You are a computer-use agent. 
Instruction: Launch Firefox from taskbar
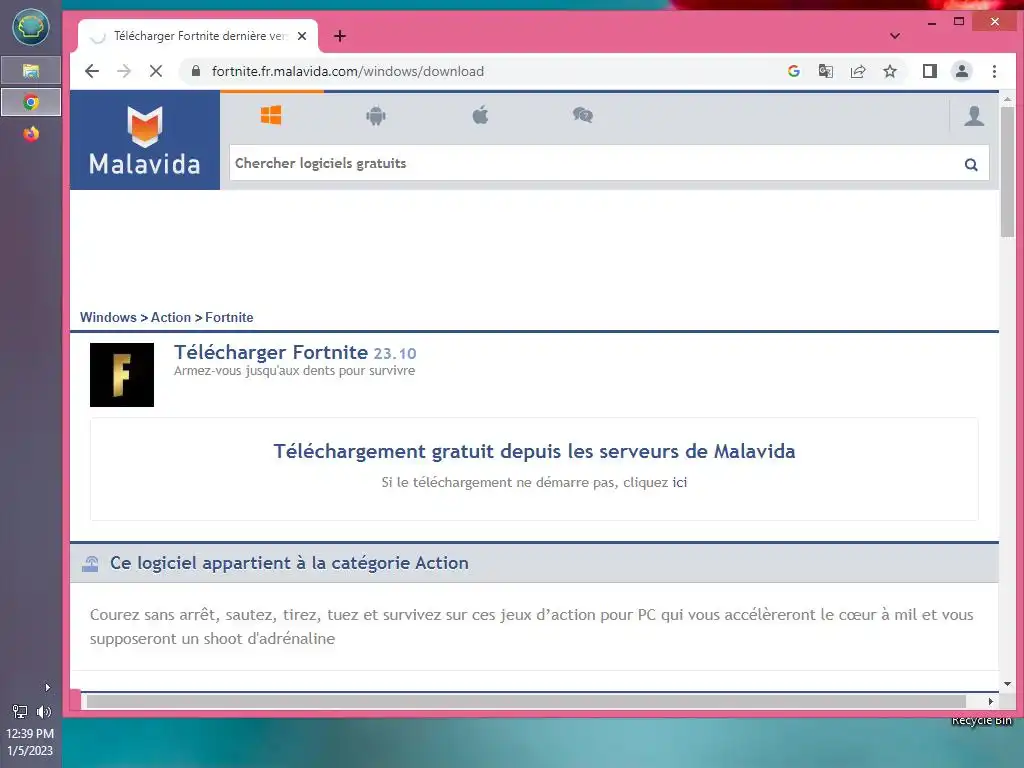point(31,134)
